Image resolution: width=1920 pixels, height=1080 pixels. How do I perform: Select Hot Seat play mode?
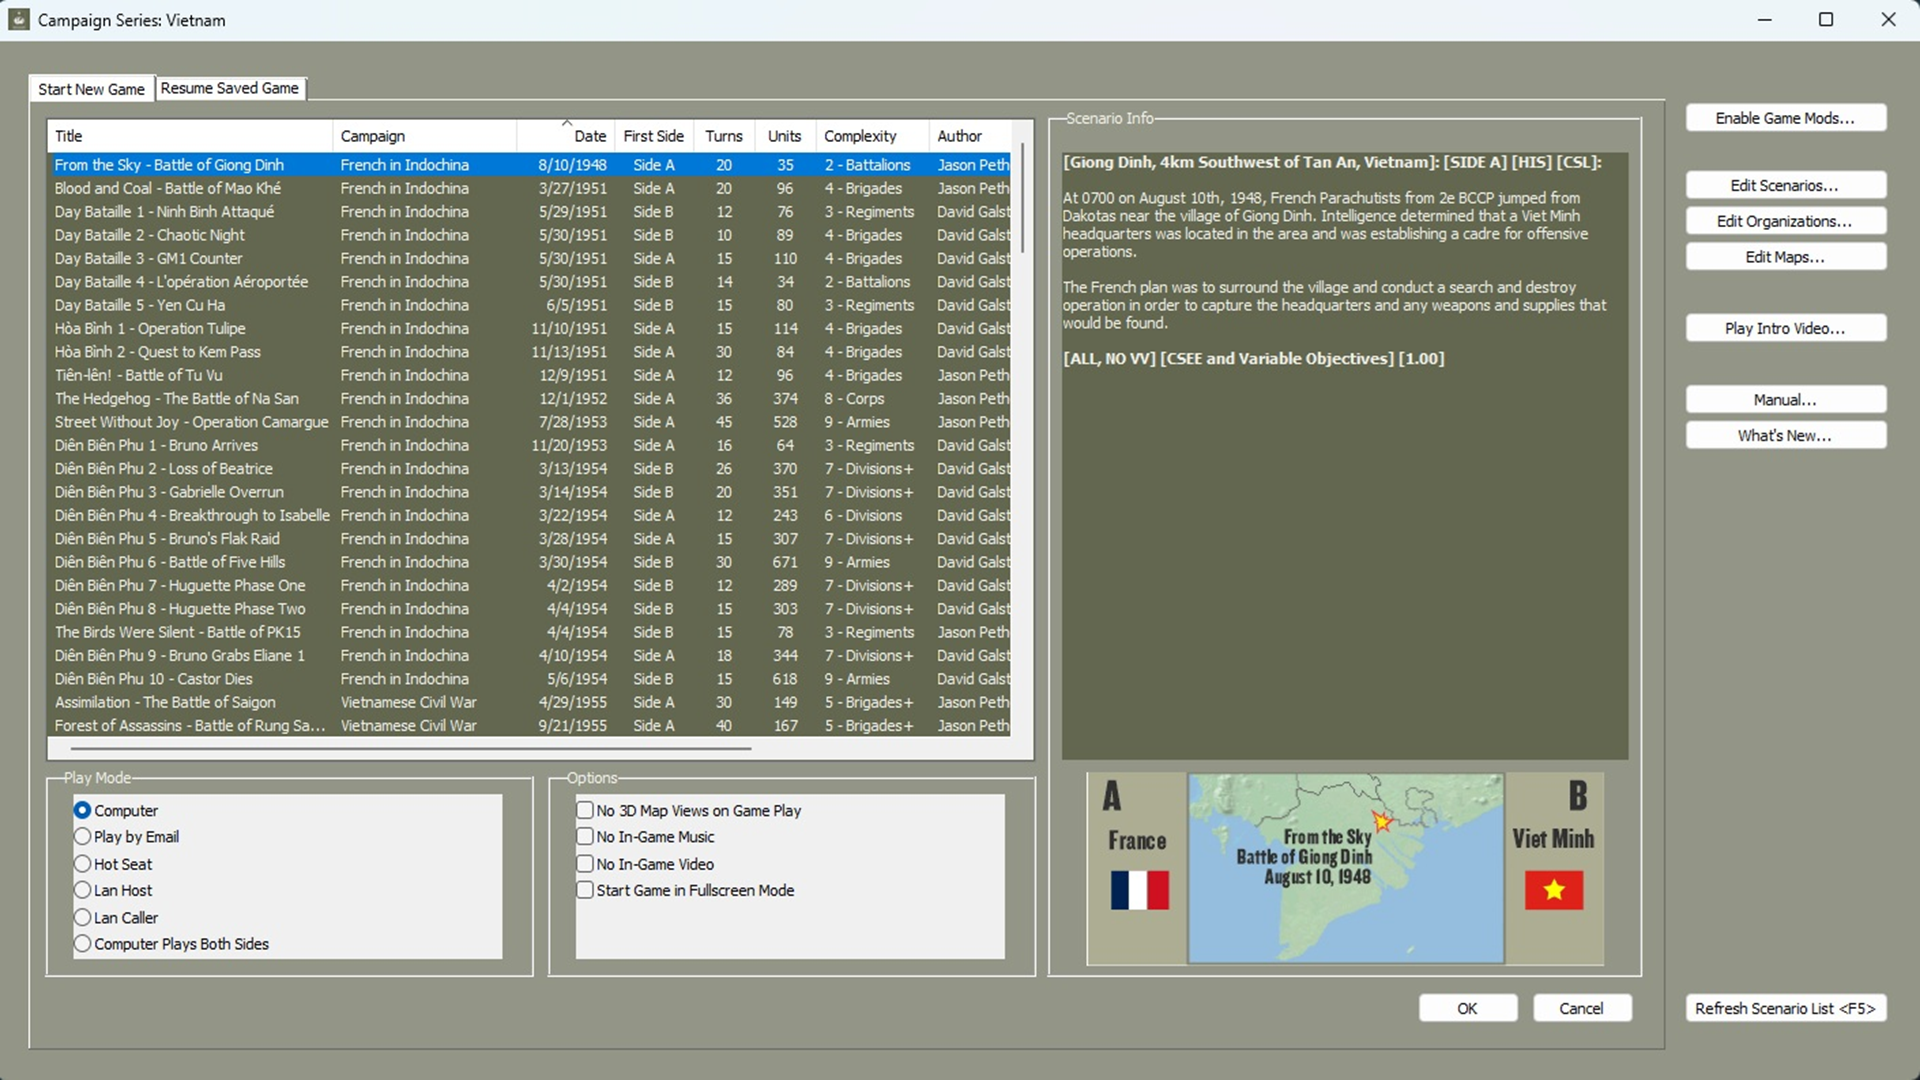[83, 864]
